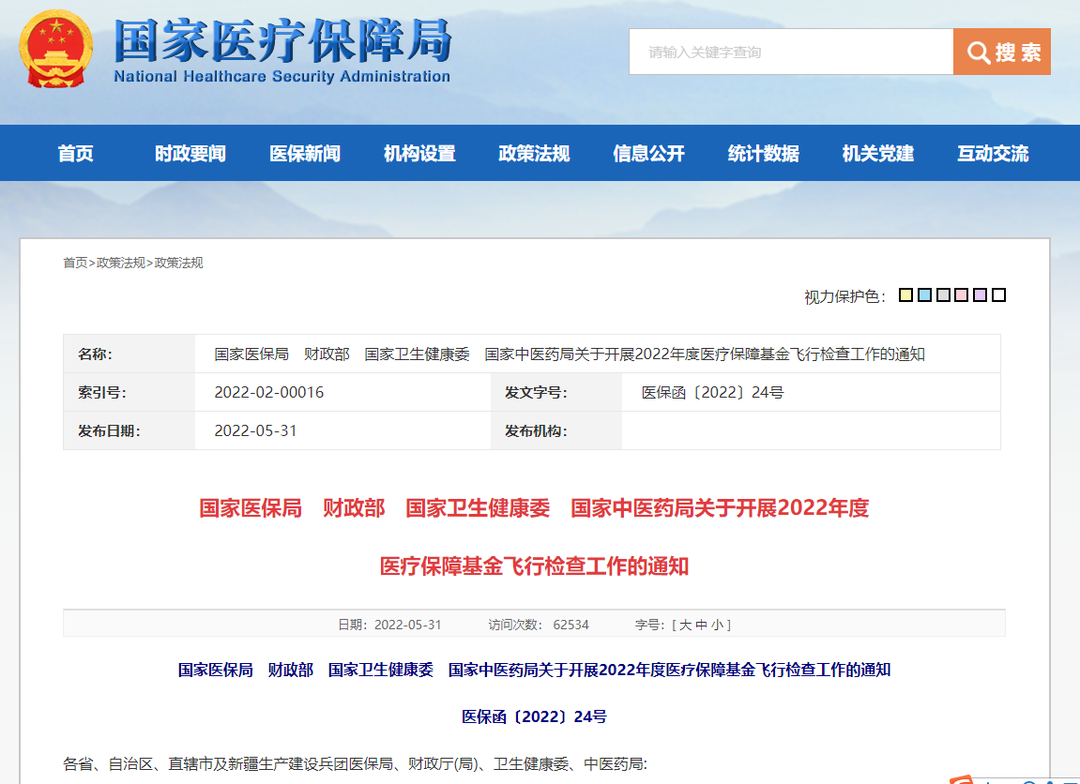Screen dimensions: 1080x784
Task: Set font size to 中
Action: pos(701,625)
